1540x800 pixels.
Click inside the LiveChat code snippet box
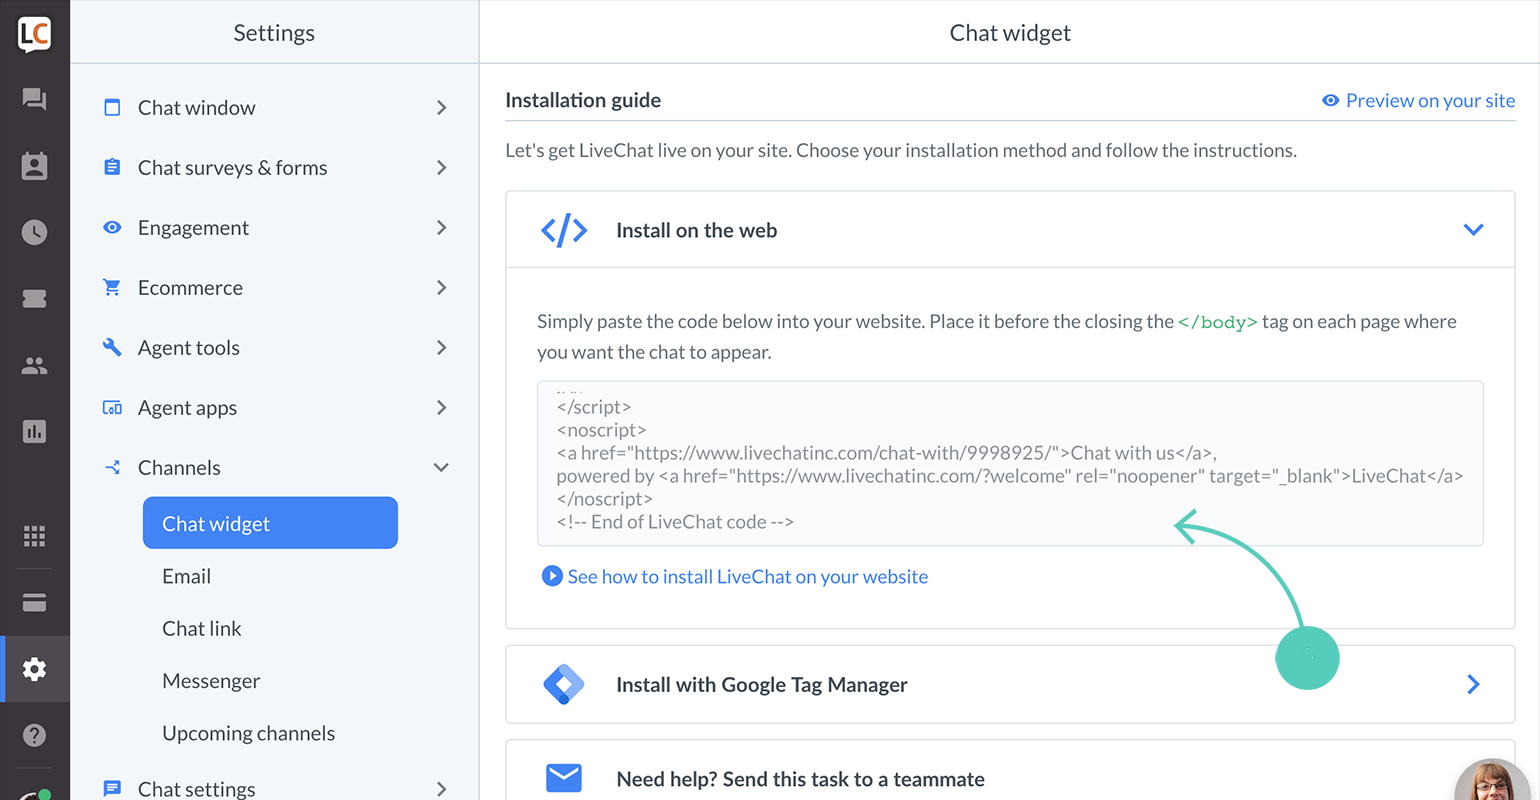pyautogui.click(x=1010, y=463)
